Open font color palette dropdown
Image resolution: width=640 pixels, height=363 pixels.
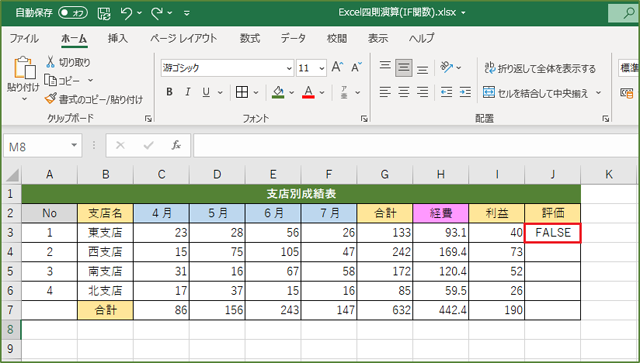tap(322, 93)
